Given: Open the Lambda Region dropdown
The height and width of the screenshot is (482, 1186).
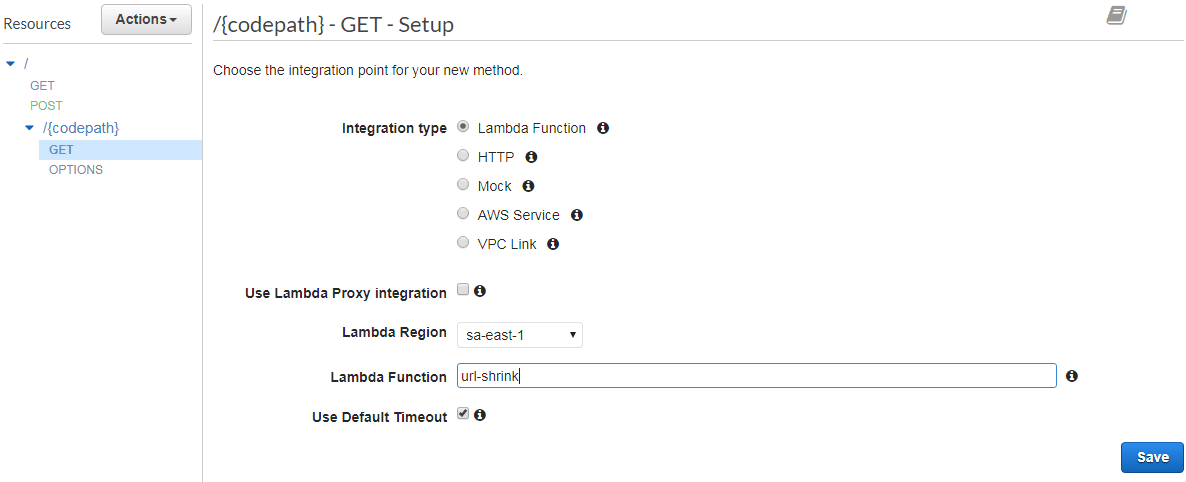Looking at the screenshot, I should [x=520, y=335].
